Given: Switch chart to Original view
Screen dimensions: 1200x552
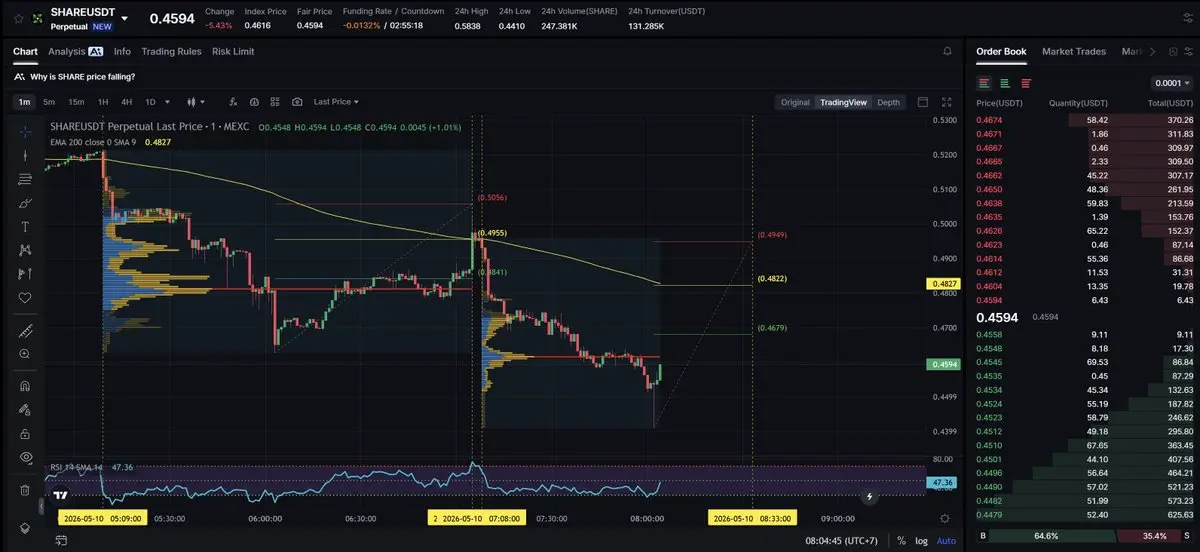Looking at the screenshot, I should (x=795, y=102).
